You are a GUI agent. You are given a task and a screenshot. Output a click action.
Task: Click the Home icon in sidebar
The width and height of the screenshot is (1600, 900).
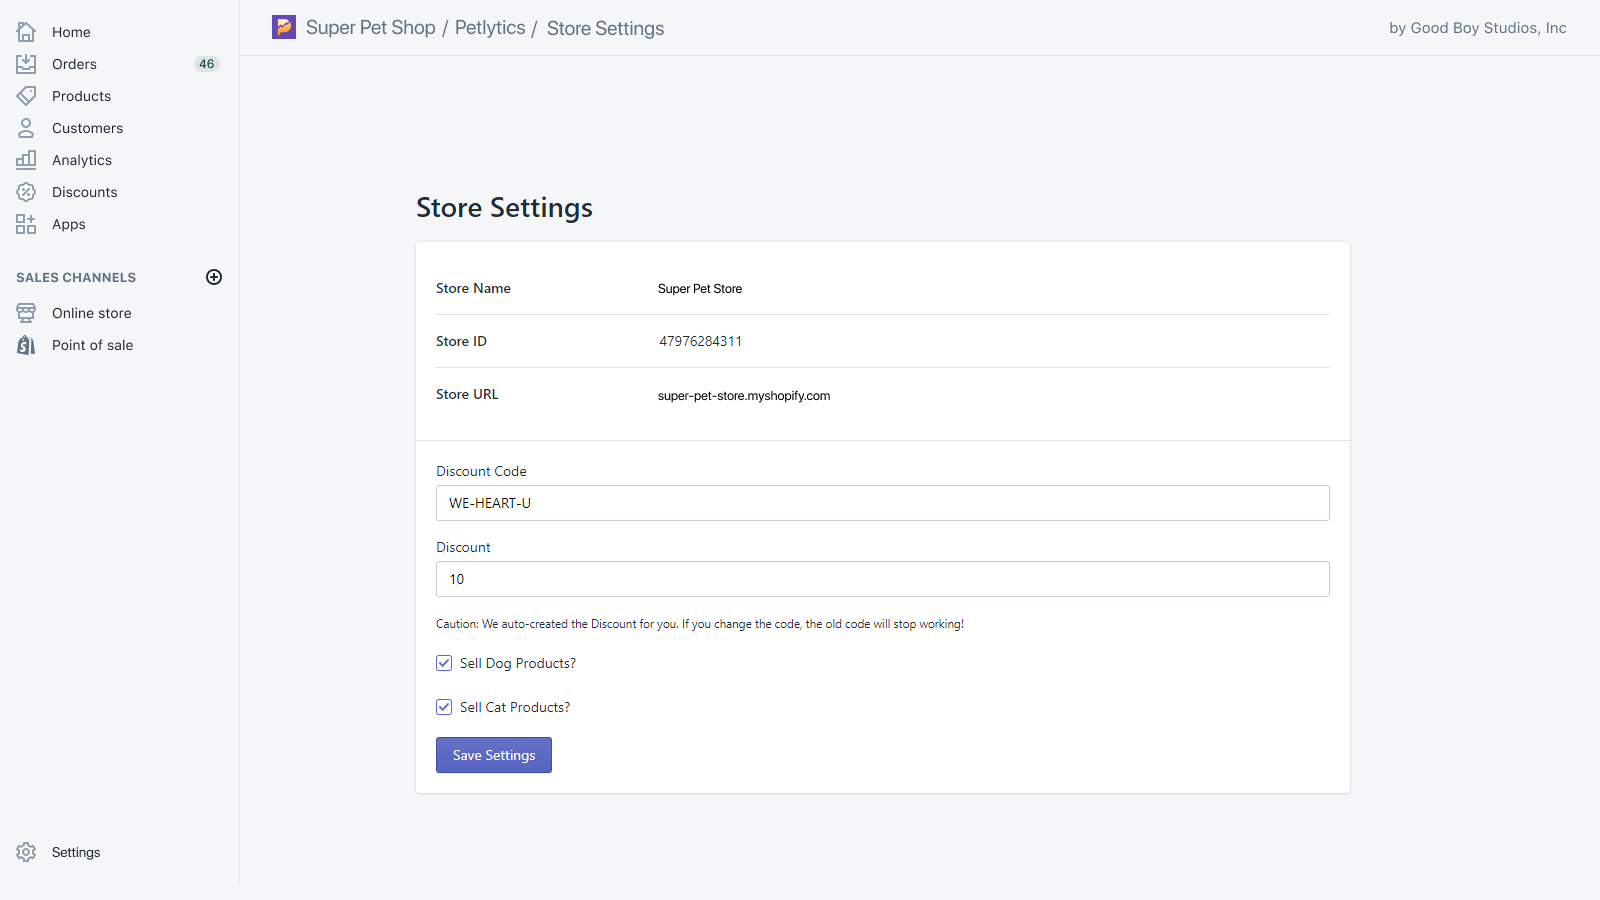[26, 32]
